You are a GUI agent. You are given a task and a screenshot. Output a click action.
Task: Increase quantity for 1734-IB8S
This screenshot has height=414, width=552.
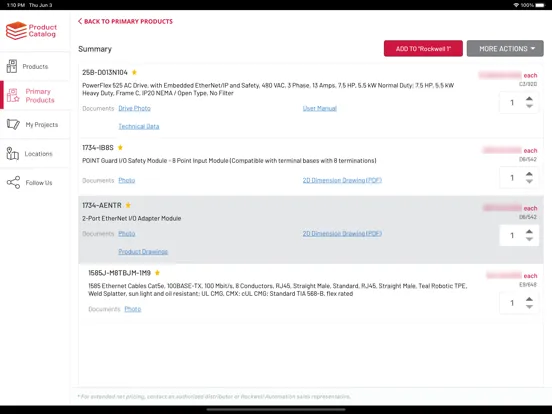(x=529, y=174)
